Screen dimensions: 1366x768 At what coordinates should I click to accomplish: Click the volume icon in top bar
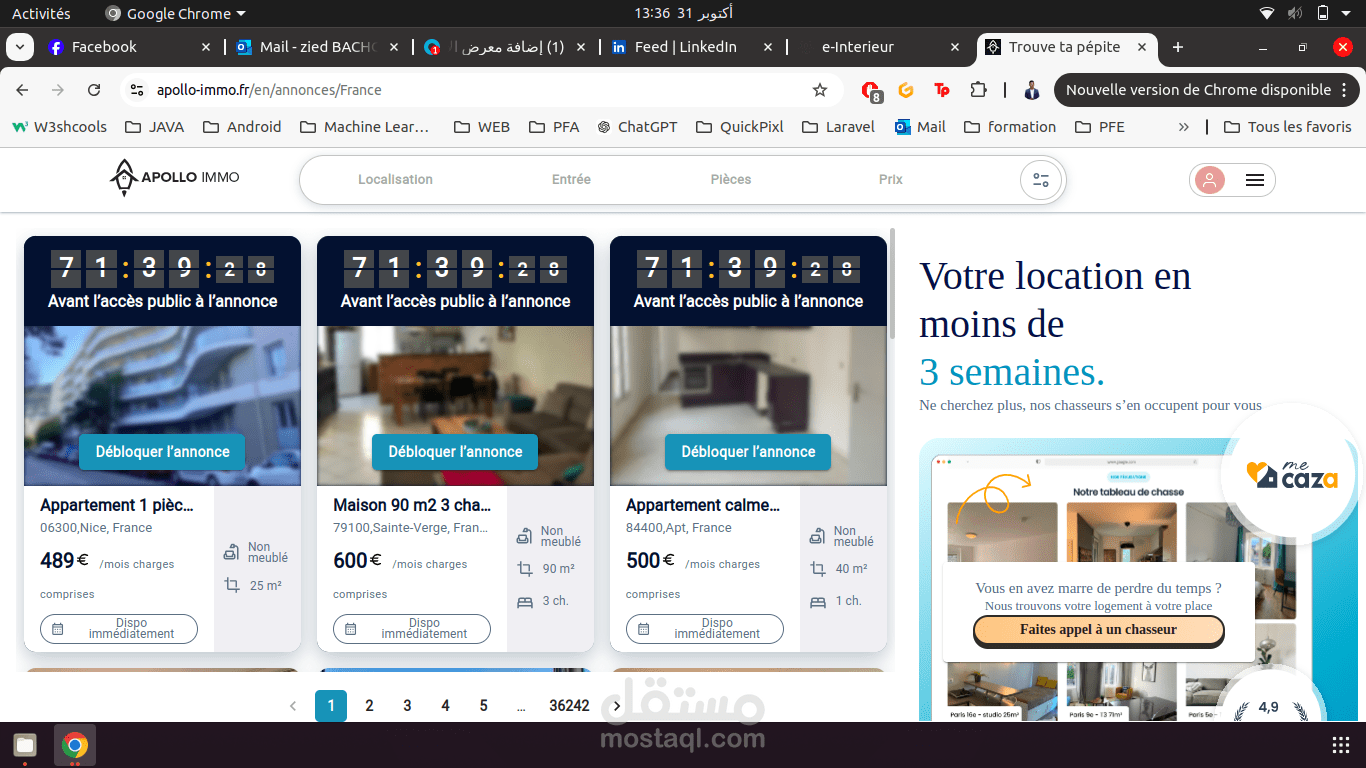[1295, 13]
